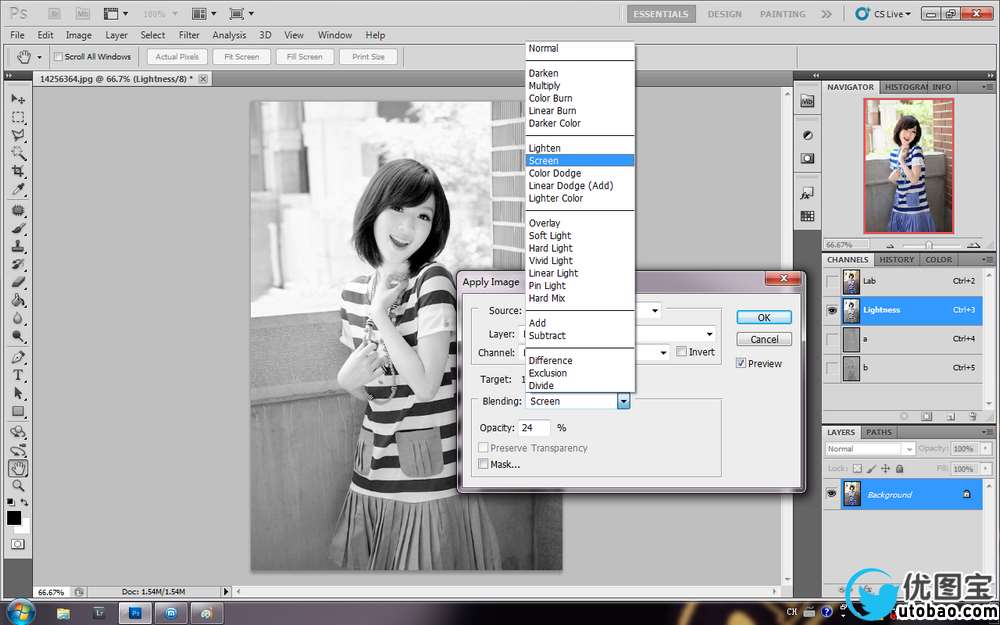Open the Screen Mode dropdown

point(242,13)
